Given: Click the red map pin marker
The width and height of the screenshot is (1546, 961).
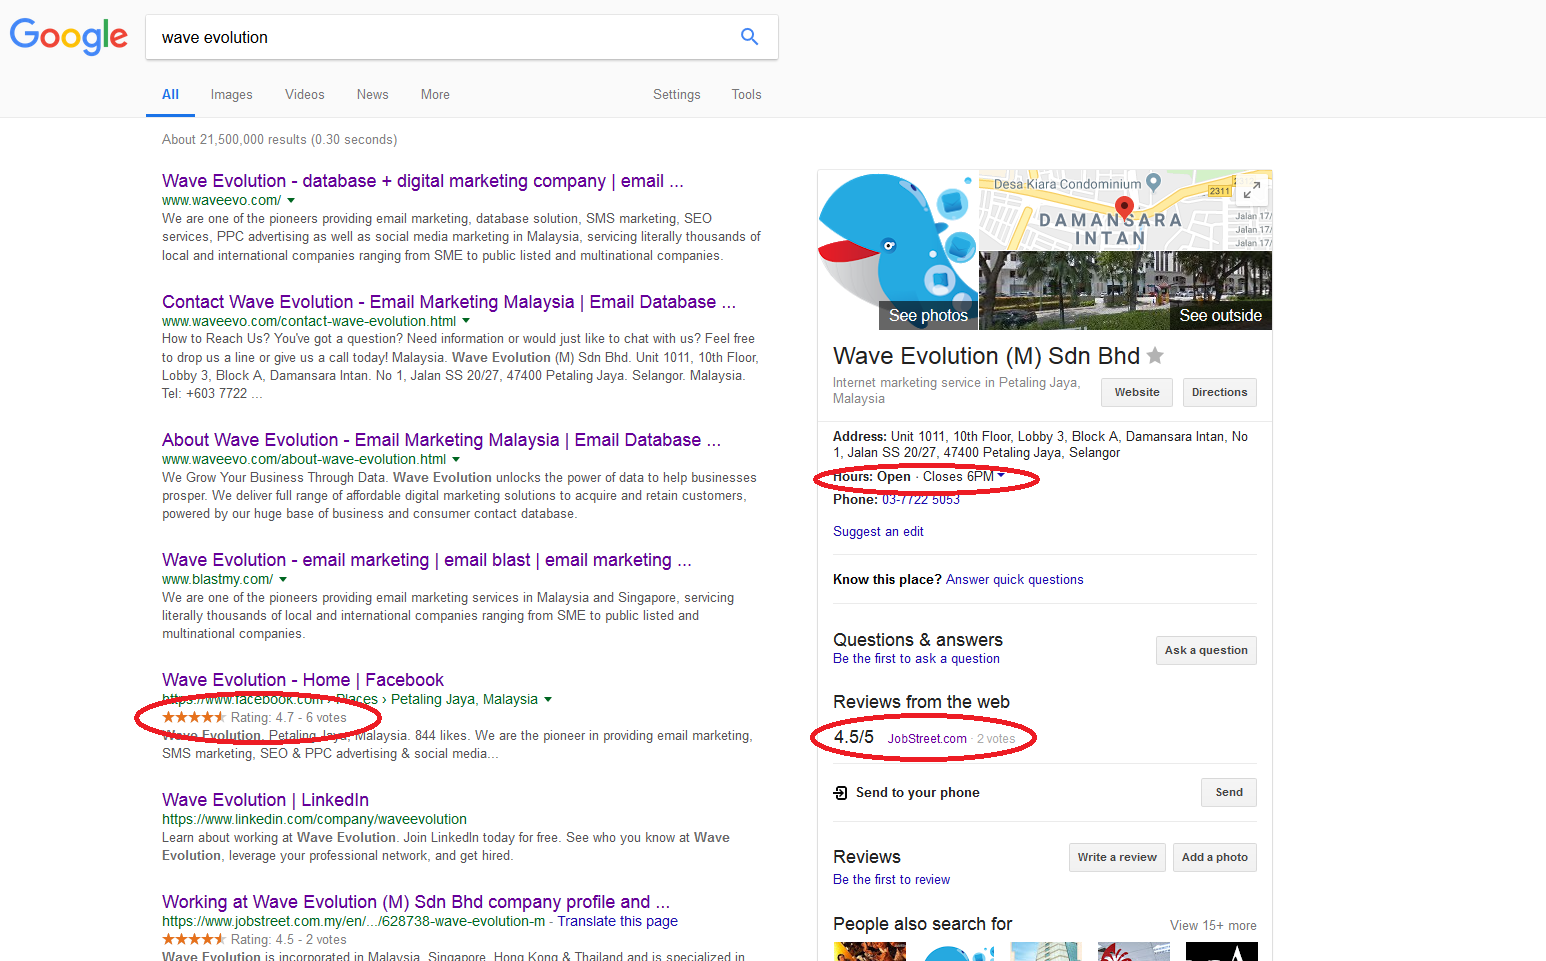Looking at the screenshot, I should pos(1124,207).
